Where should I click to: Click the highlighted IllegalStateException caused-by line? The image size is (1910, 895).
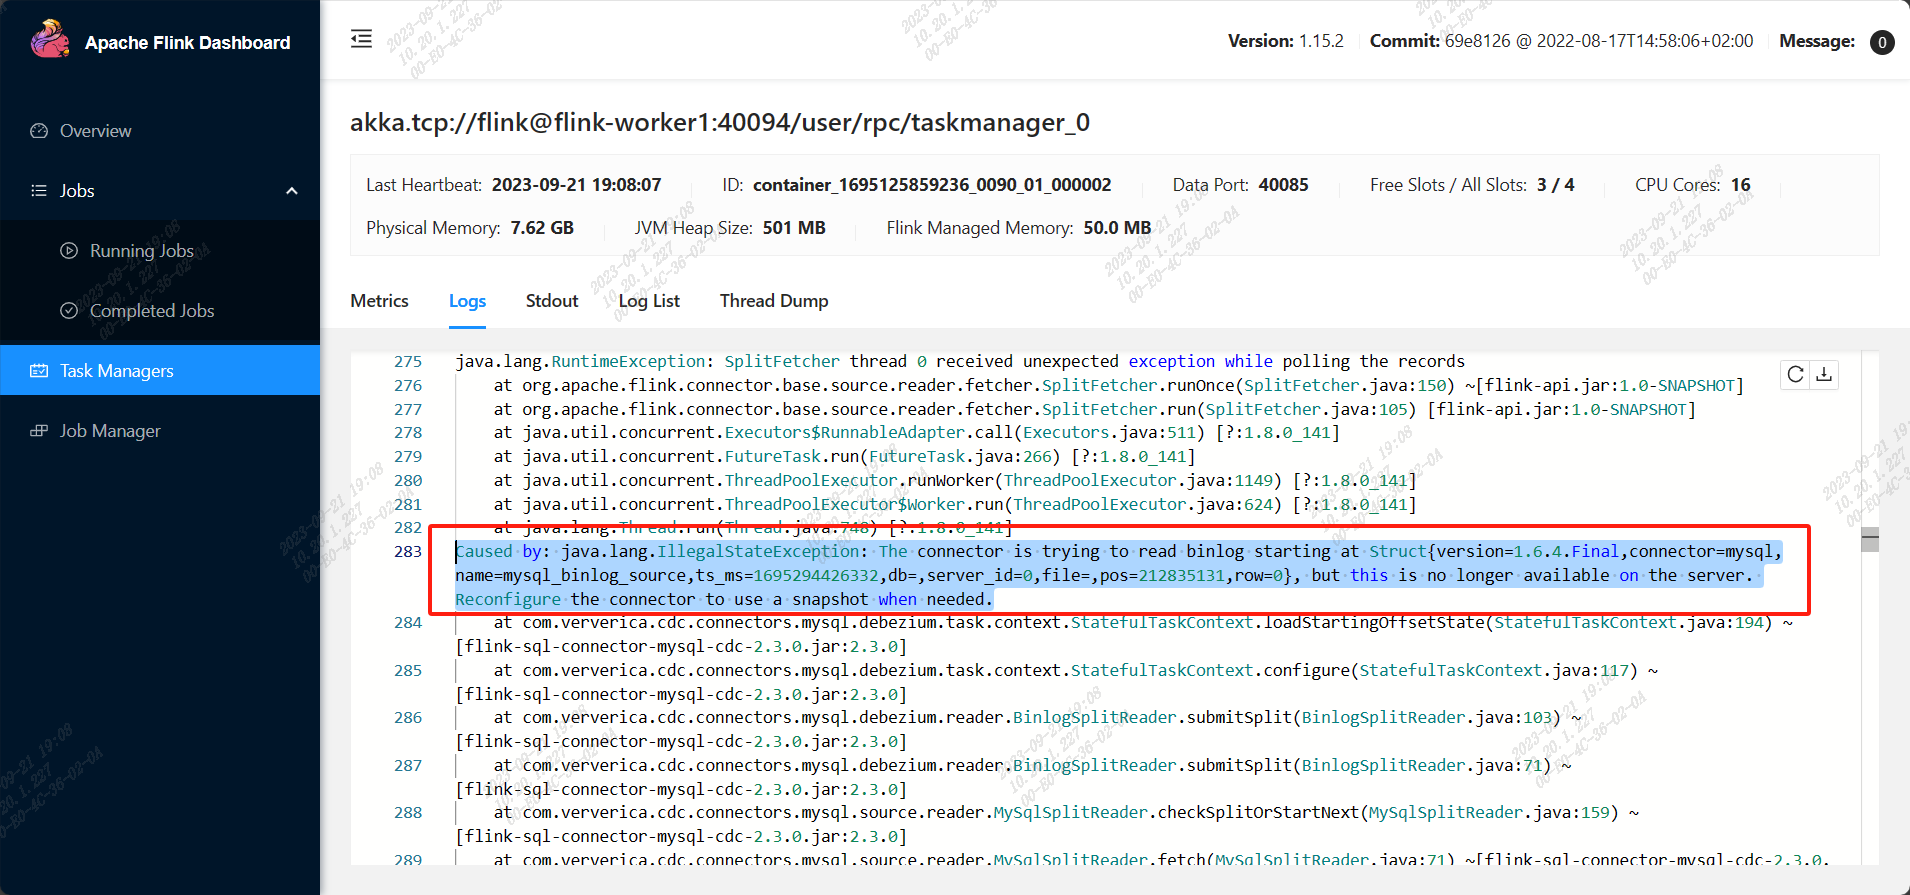[1119, 575]
